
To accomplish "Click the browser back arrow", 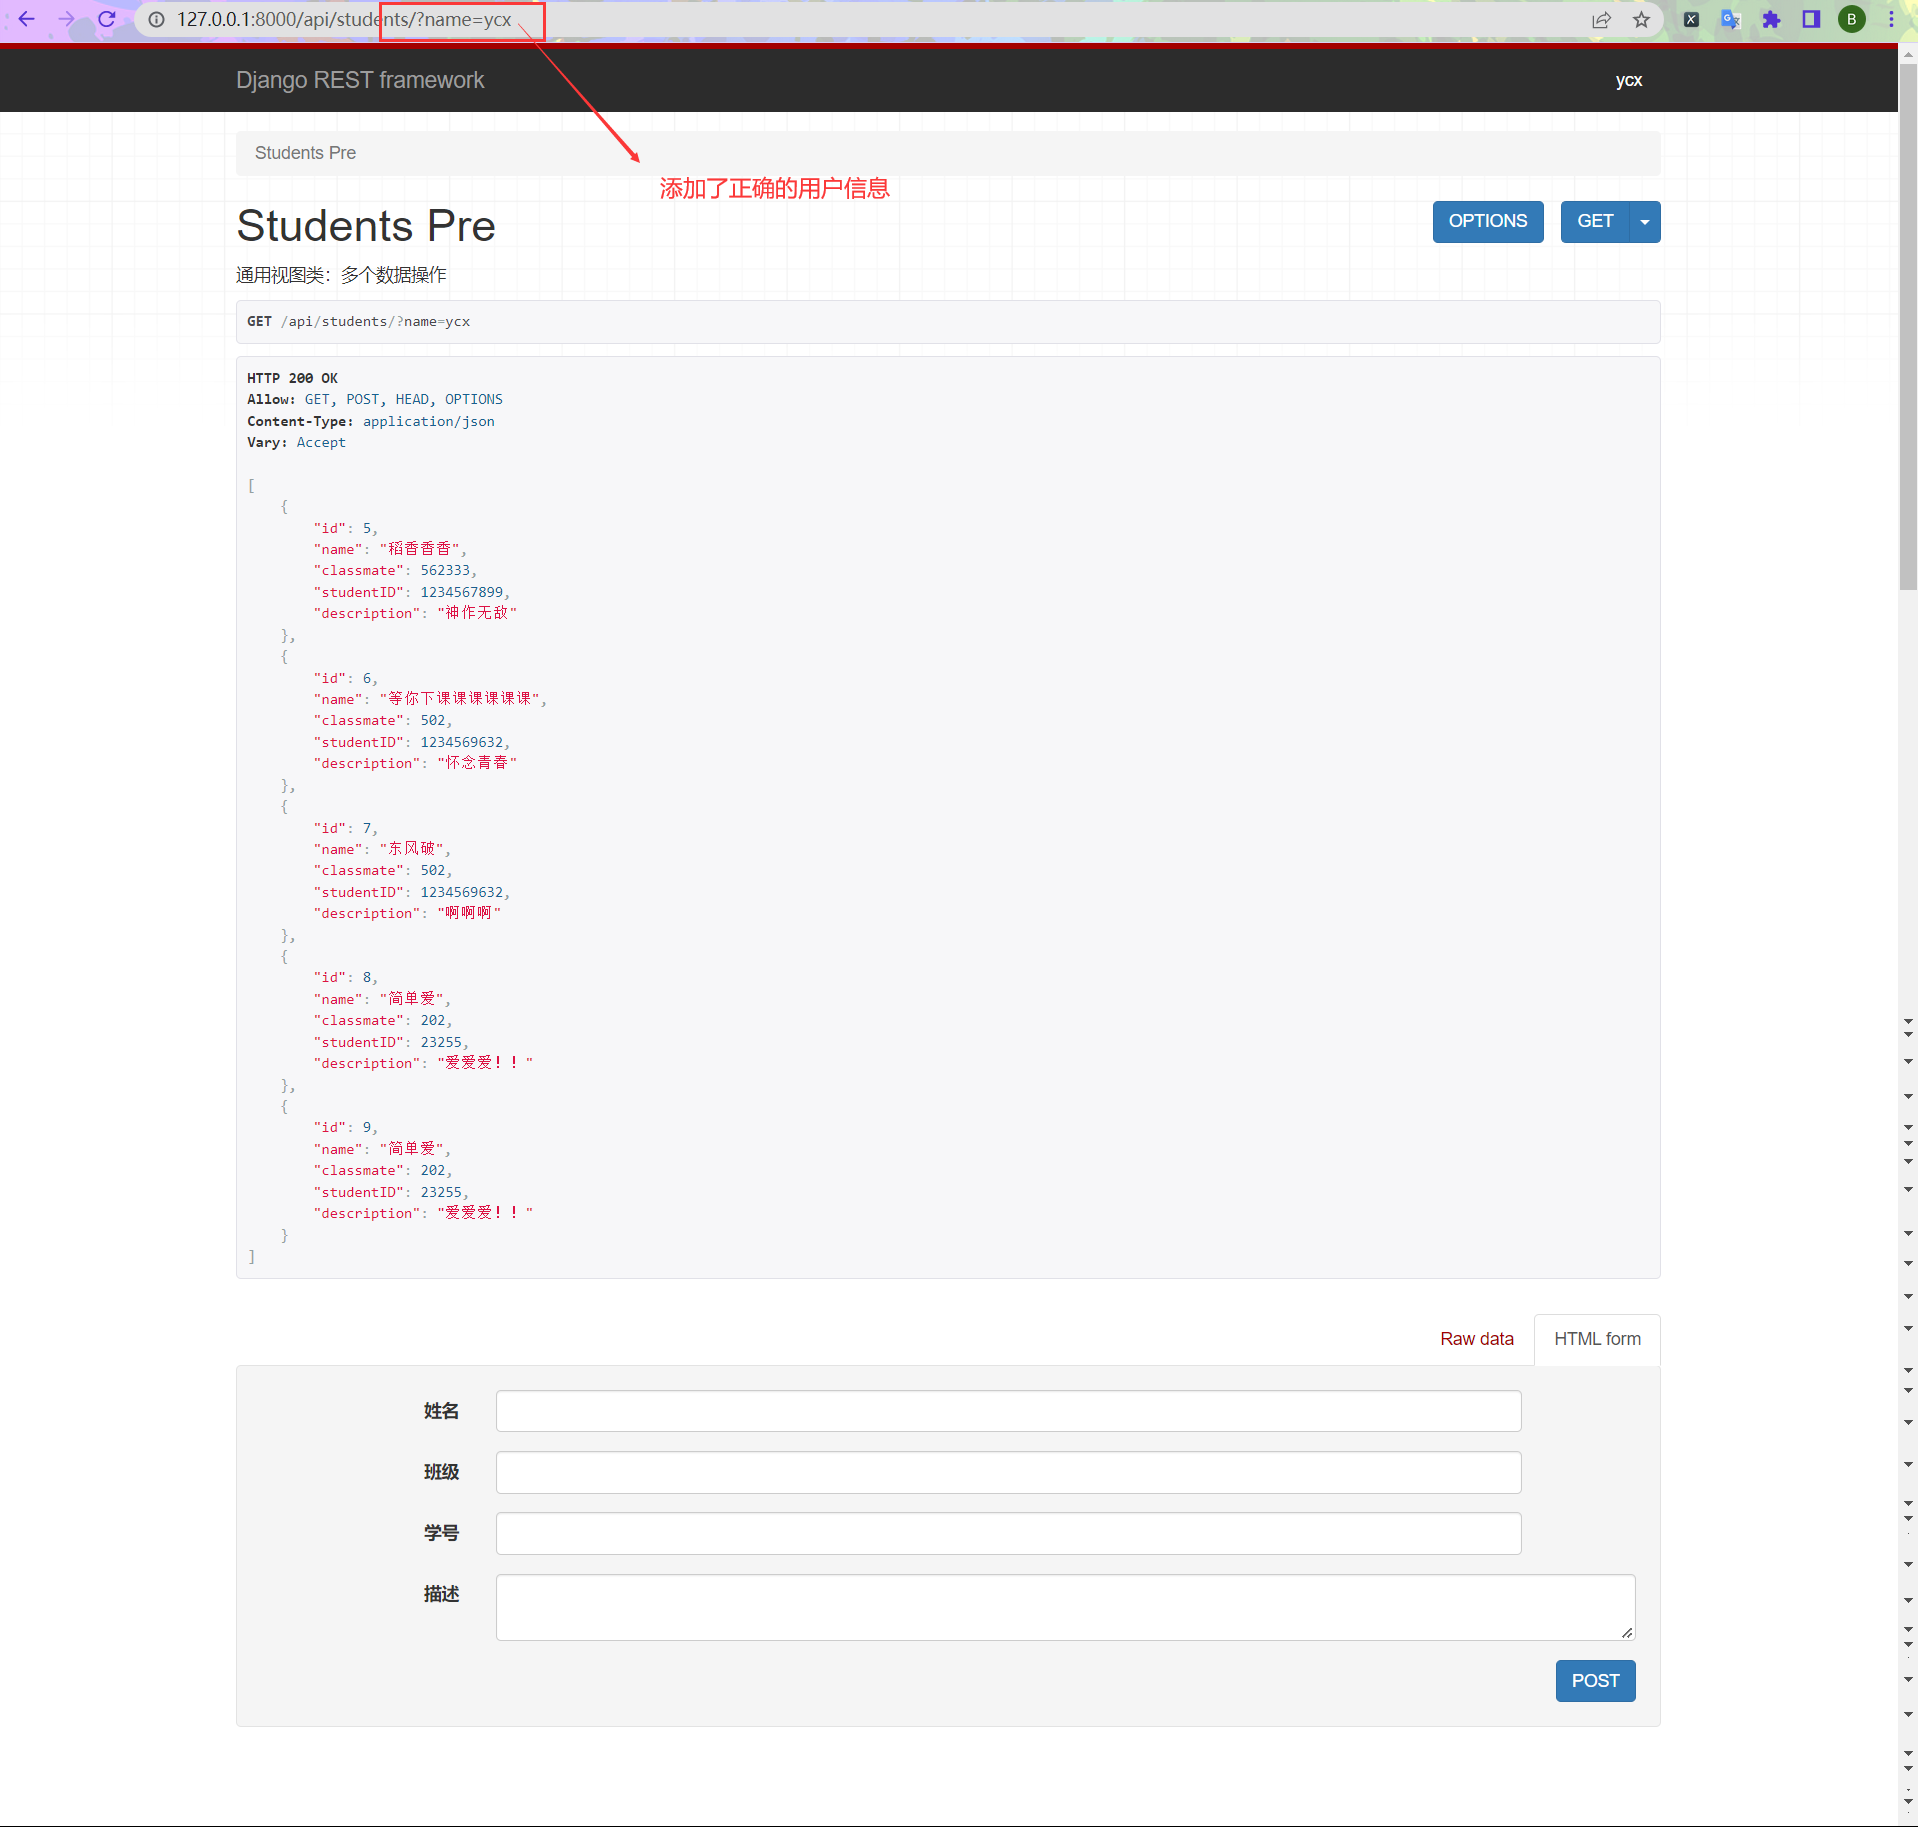I will click(x=26, y=19).
